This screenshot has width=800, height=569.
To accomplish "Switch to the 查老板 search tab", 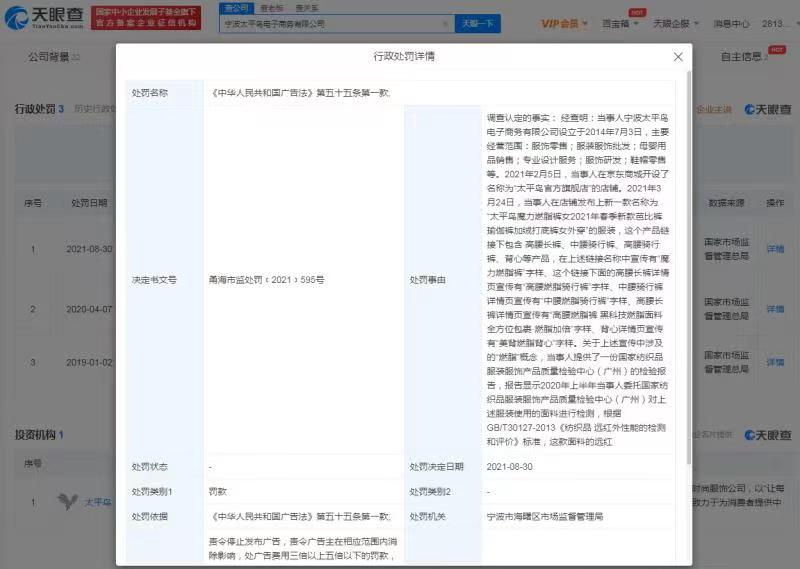I will (271, 7).
